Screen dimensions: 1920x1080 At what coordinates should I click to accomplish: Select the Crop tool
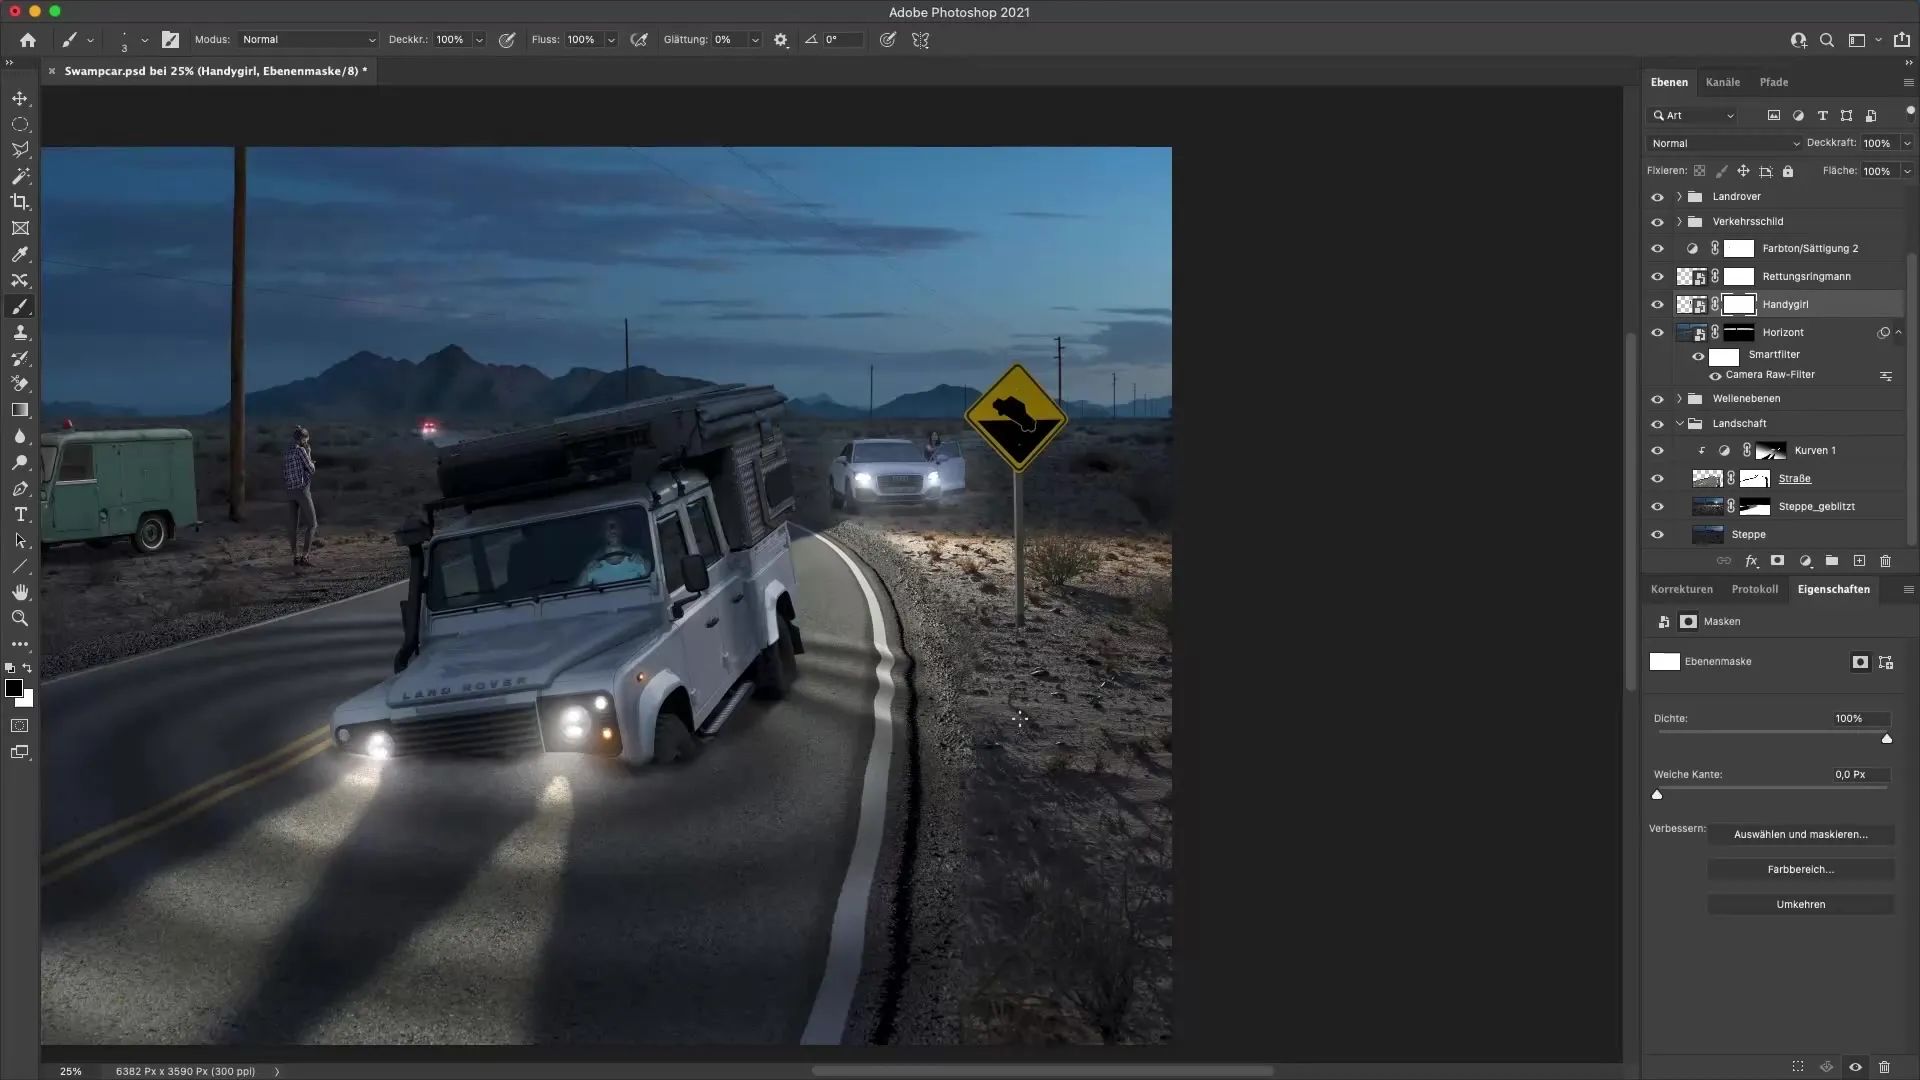point(20,202)
